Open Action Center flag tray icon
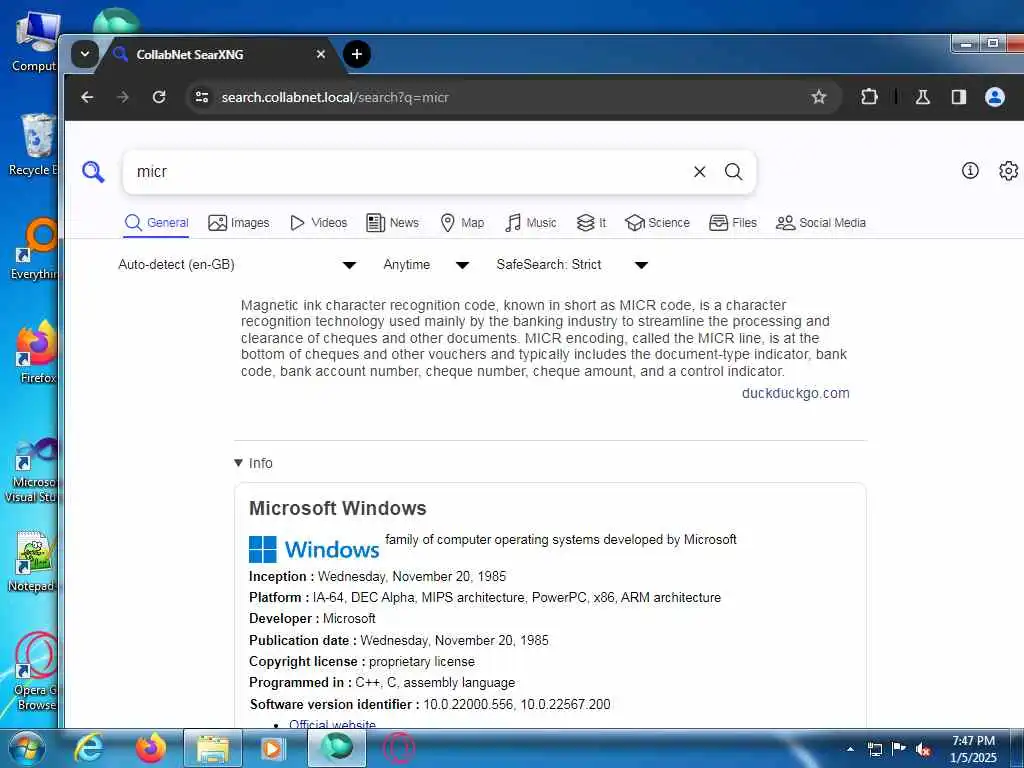The image size is (1024, 768). (899, 749)
